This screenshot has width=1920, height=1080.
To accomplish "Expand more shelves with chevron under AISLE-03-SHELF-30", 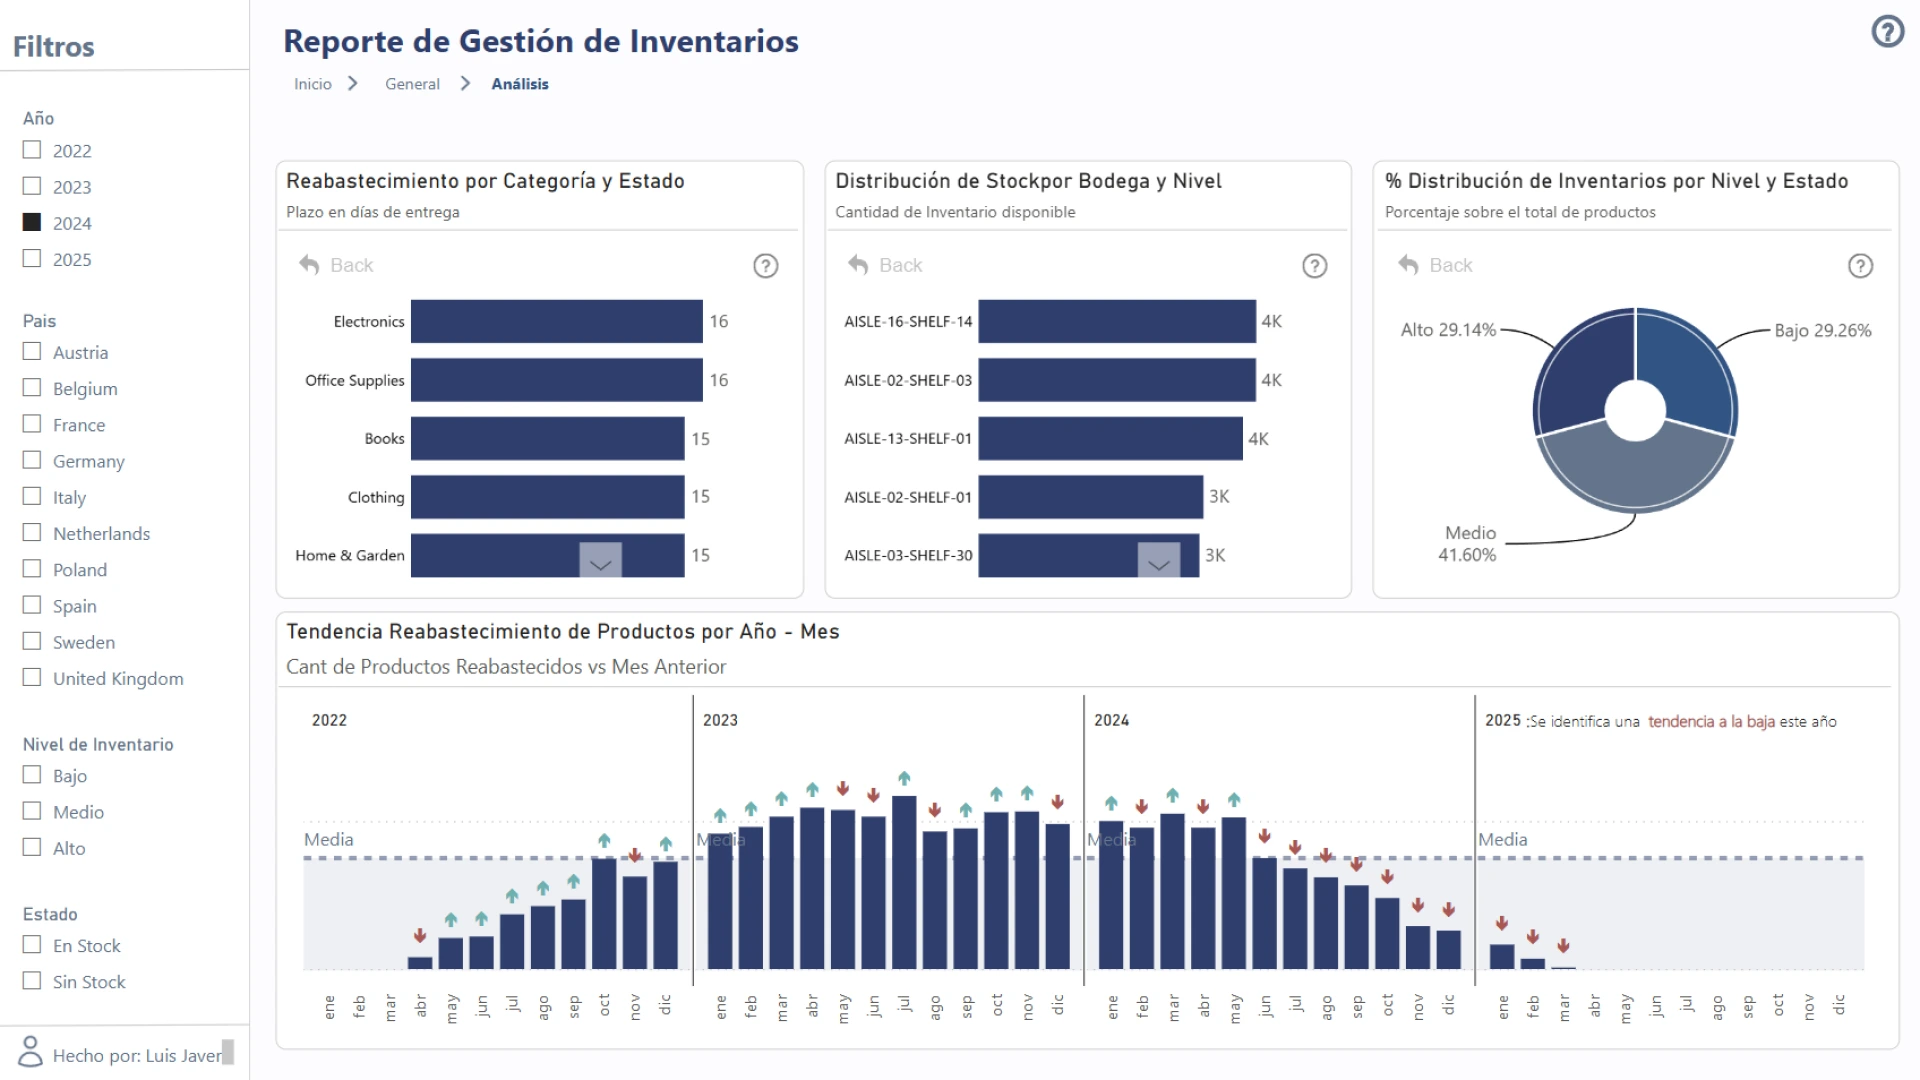I will [x=1158, y=561].
